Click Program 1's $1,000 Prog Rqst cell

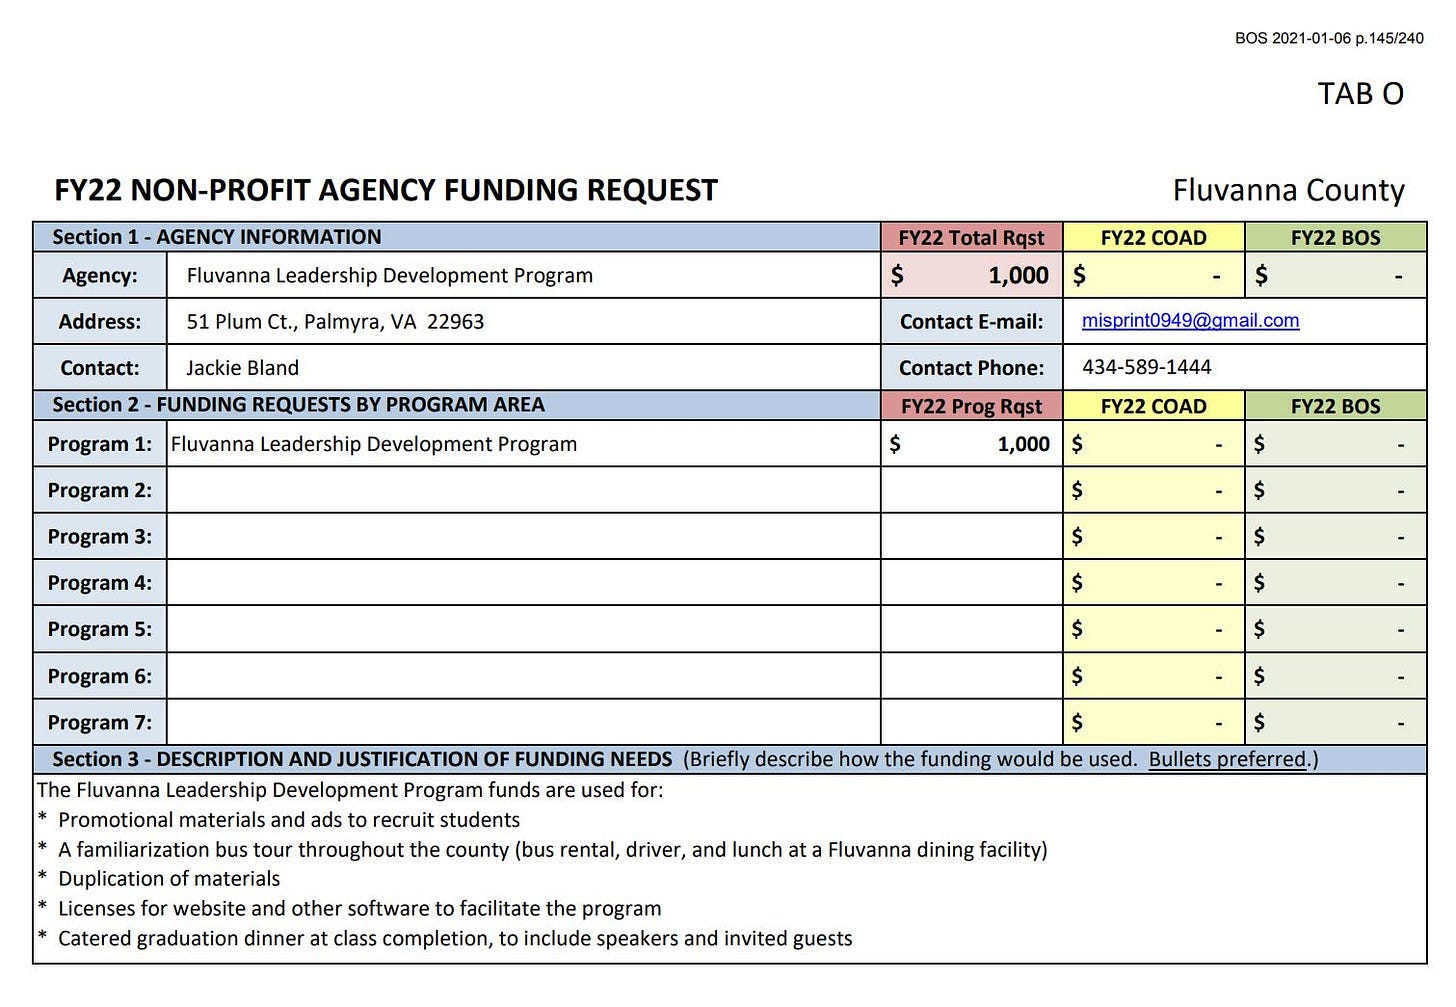[x=971, y=444]
